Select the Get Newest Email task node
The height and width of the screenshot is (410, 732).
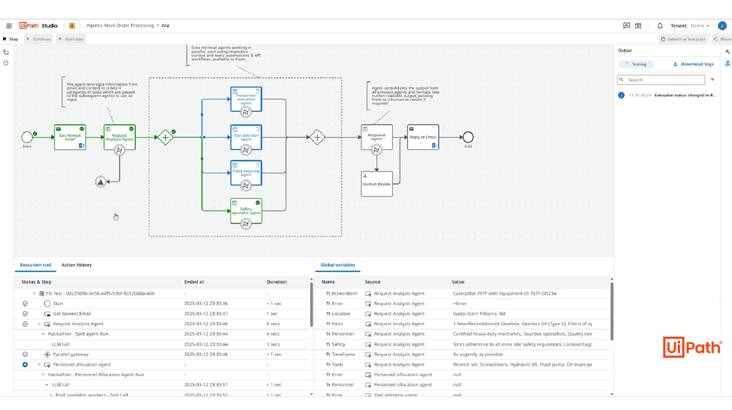[x=70, y=137]
